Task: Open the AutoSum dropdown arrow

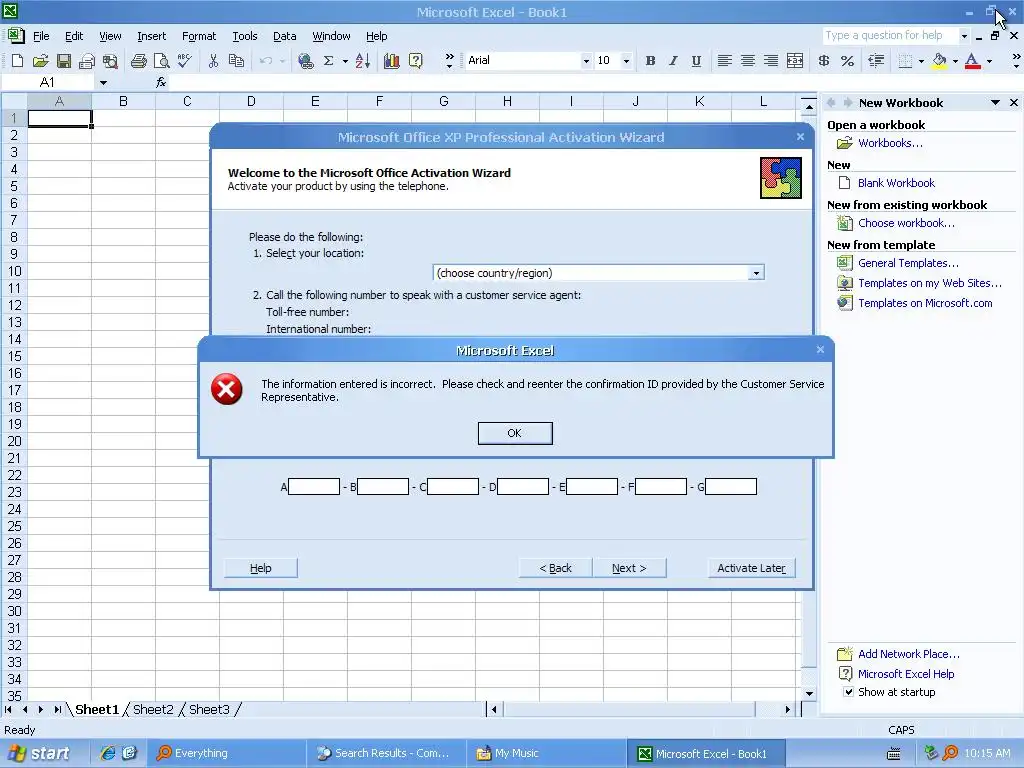Action: click(x=345, y=61)
